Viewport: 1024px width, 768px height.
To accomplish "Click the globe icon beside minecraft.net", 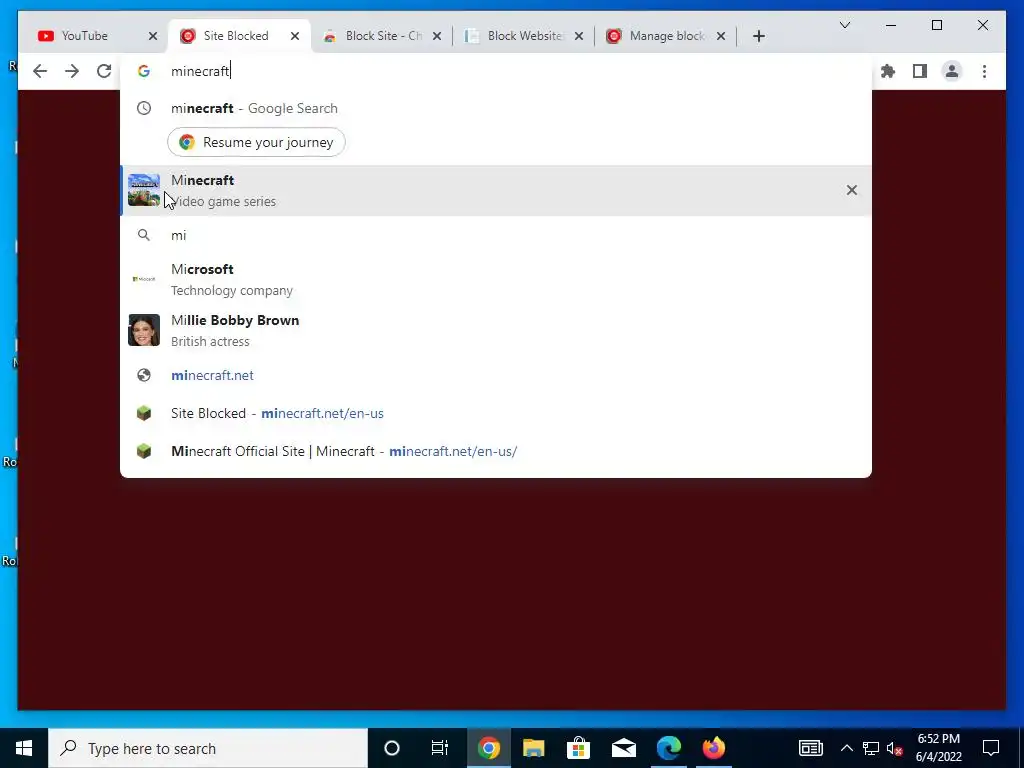I will click(x=144, y=376).
